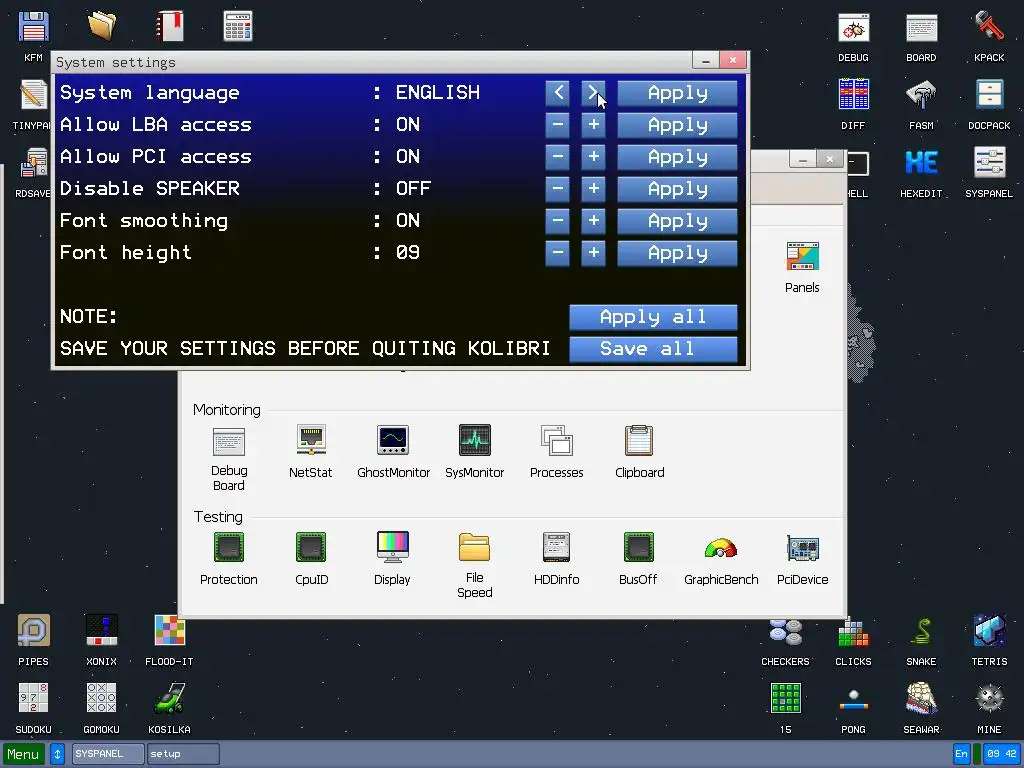
Task: Click minus for Disable SPEAKER
Action: [x=558, y=189]
